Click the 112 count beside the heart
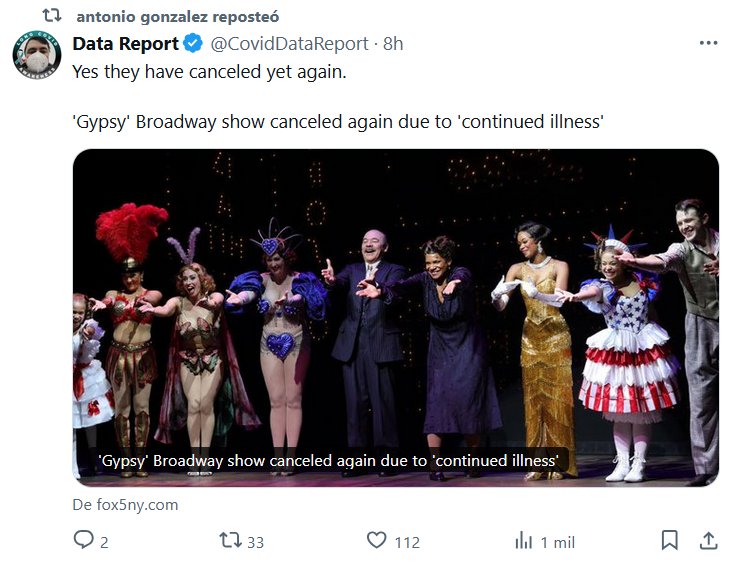This screenshot has width=740, height=566. pos(407,542)
